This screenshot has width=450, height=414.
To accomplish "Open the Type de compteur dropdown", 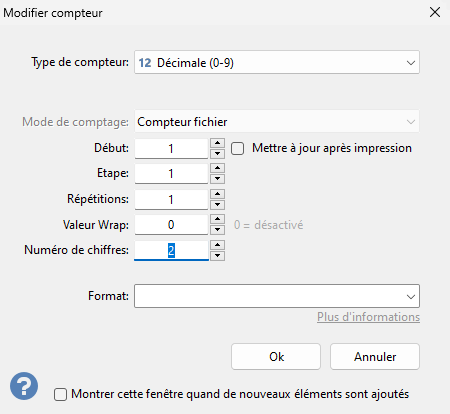I will click(x=277, y=62).
